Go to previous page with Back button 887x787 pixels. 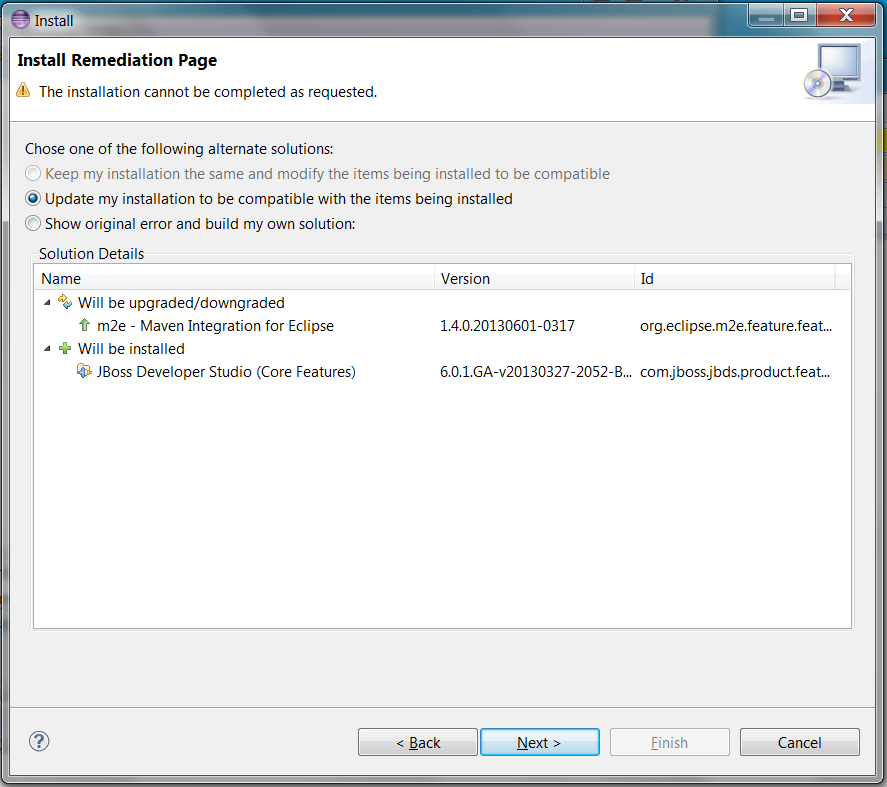[x=418, y=742]
